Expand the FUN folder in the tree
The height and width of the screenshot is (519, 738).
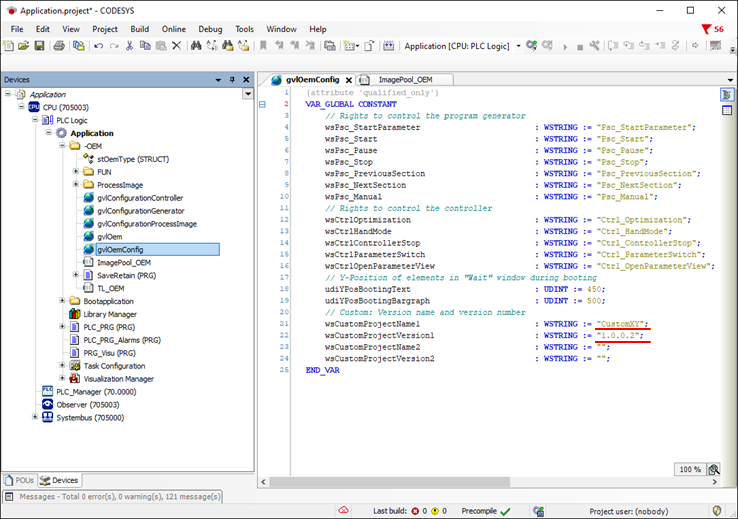[76, 172]
